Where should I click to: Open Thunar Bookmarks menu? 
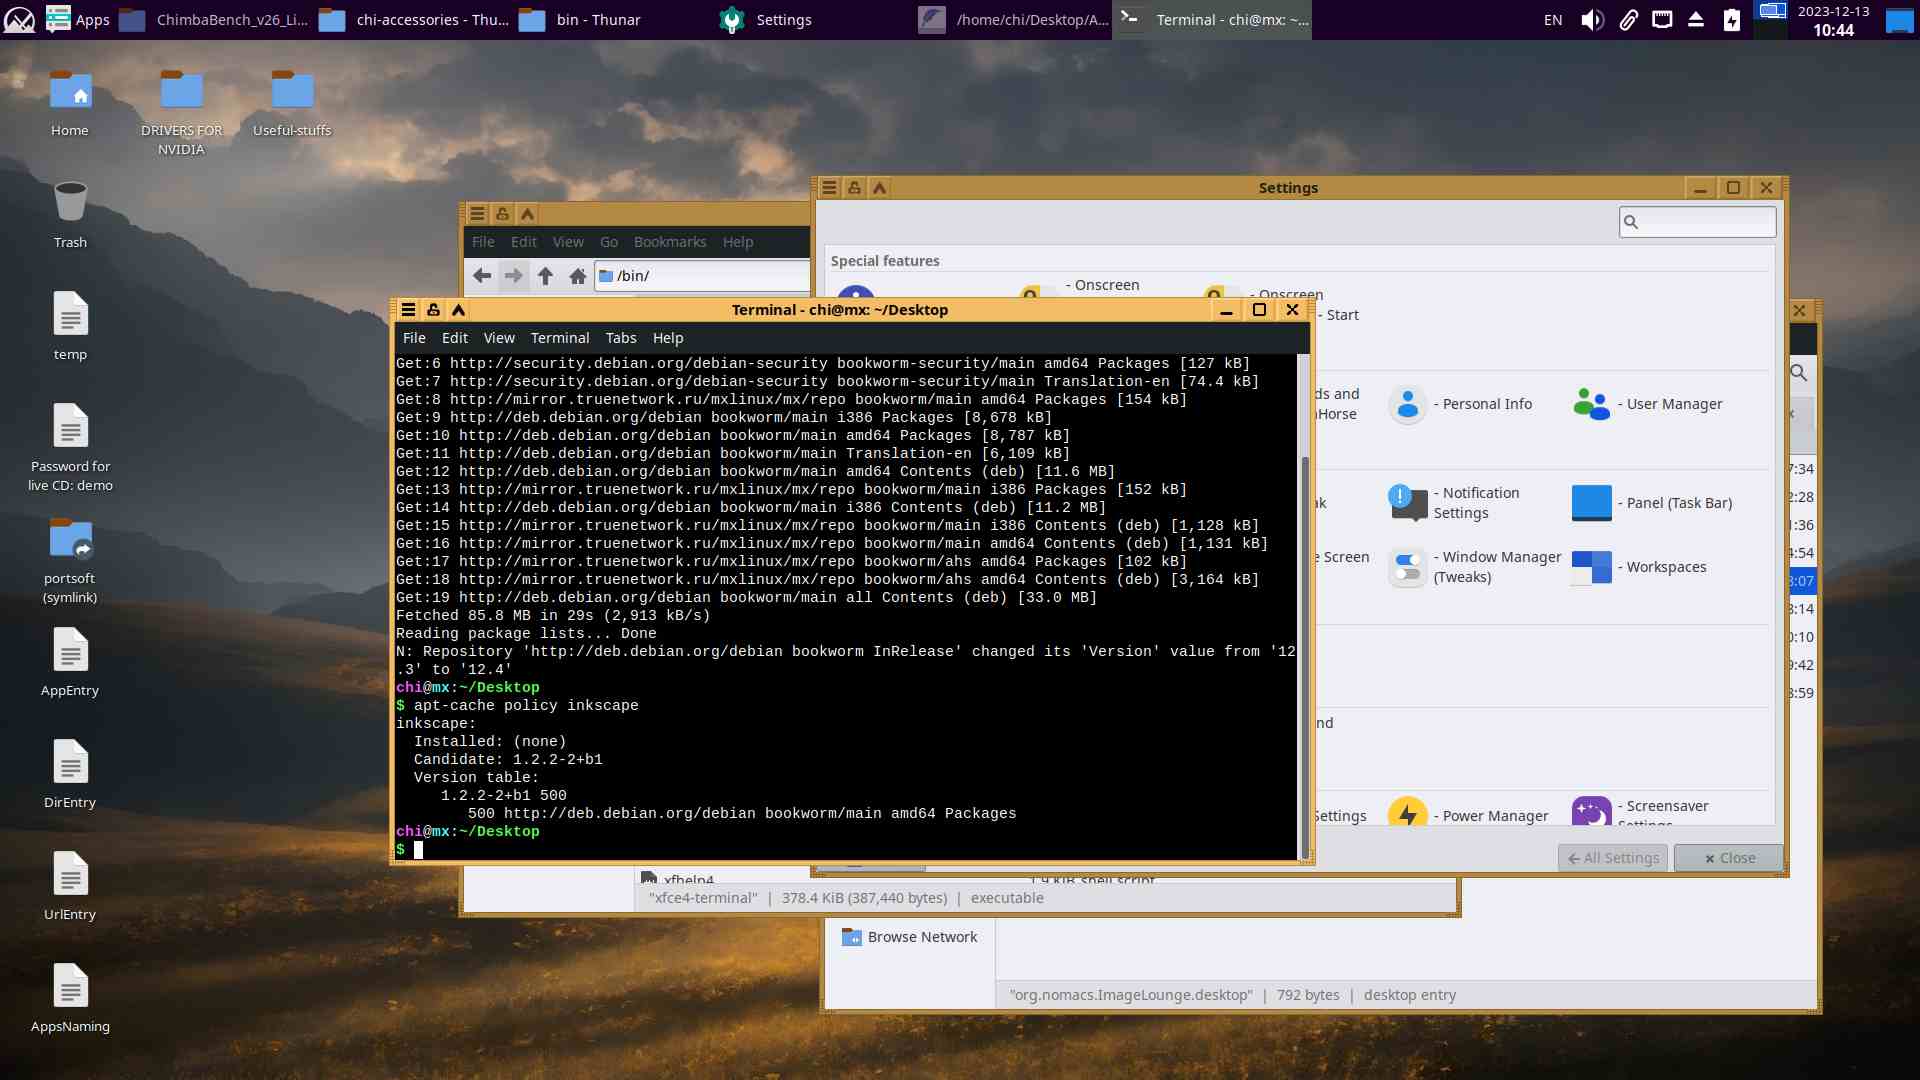[669, 242]
